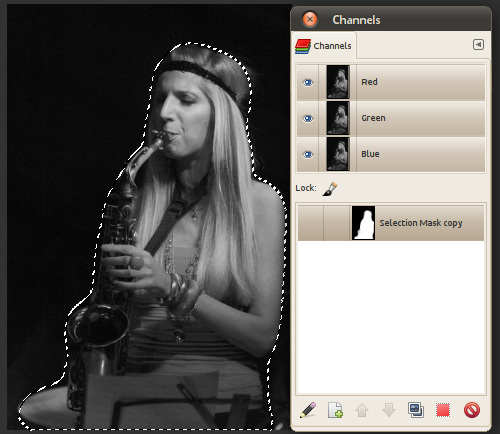Click the red Channel to selection icon
Image resolution: width=500 pixels, height=434 pixels.
pos(443,410)
